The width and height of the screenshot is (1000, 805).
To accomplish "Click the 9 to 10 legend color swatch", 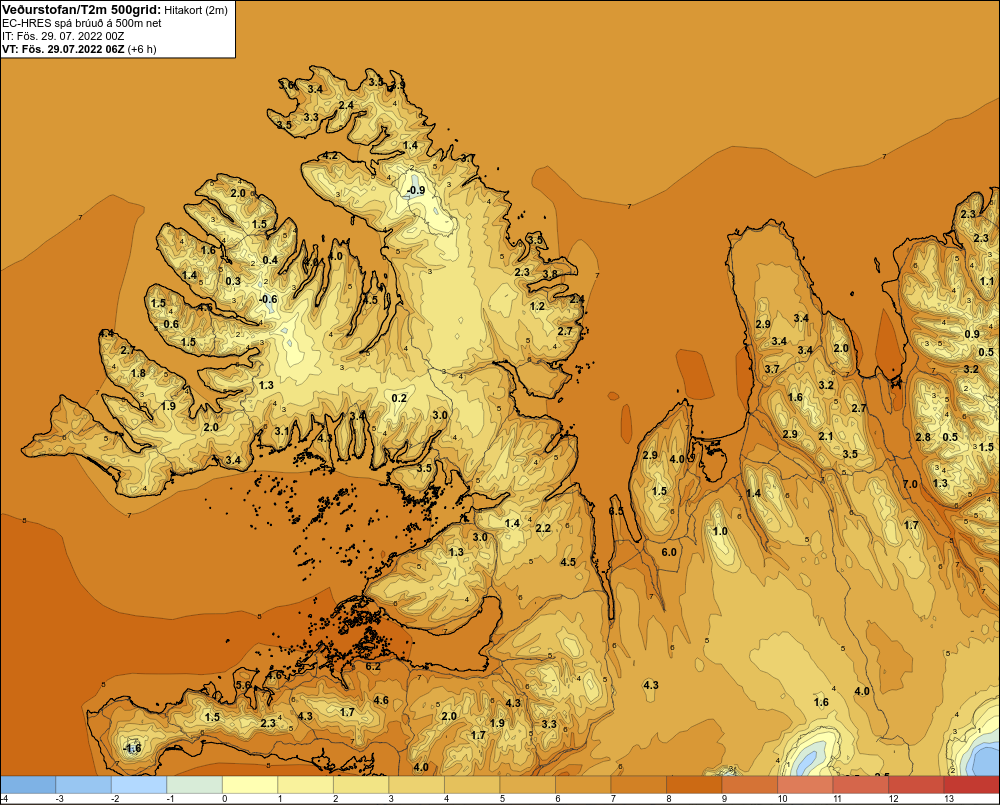I will tap(749, 785).
